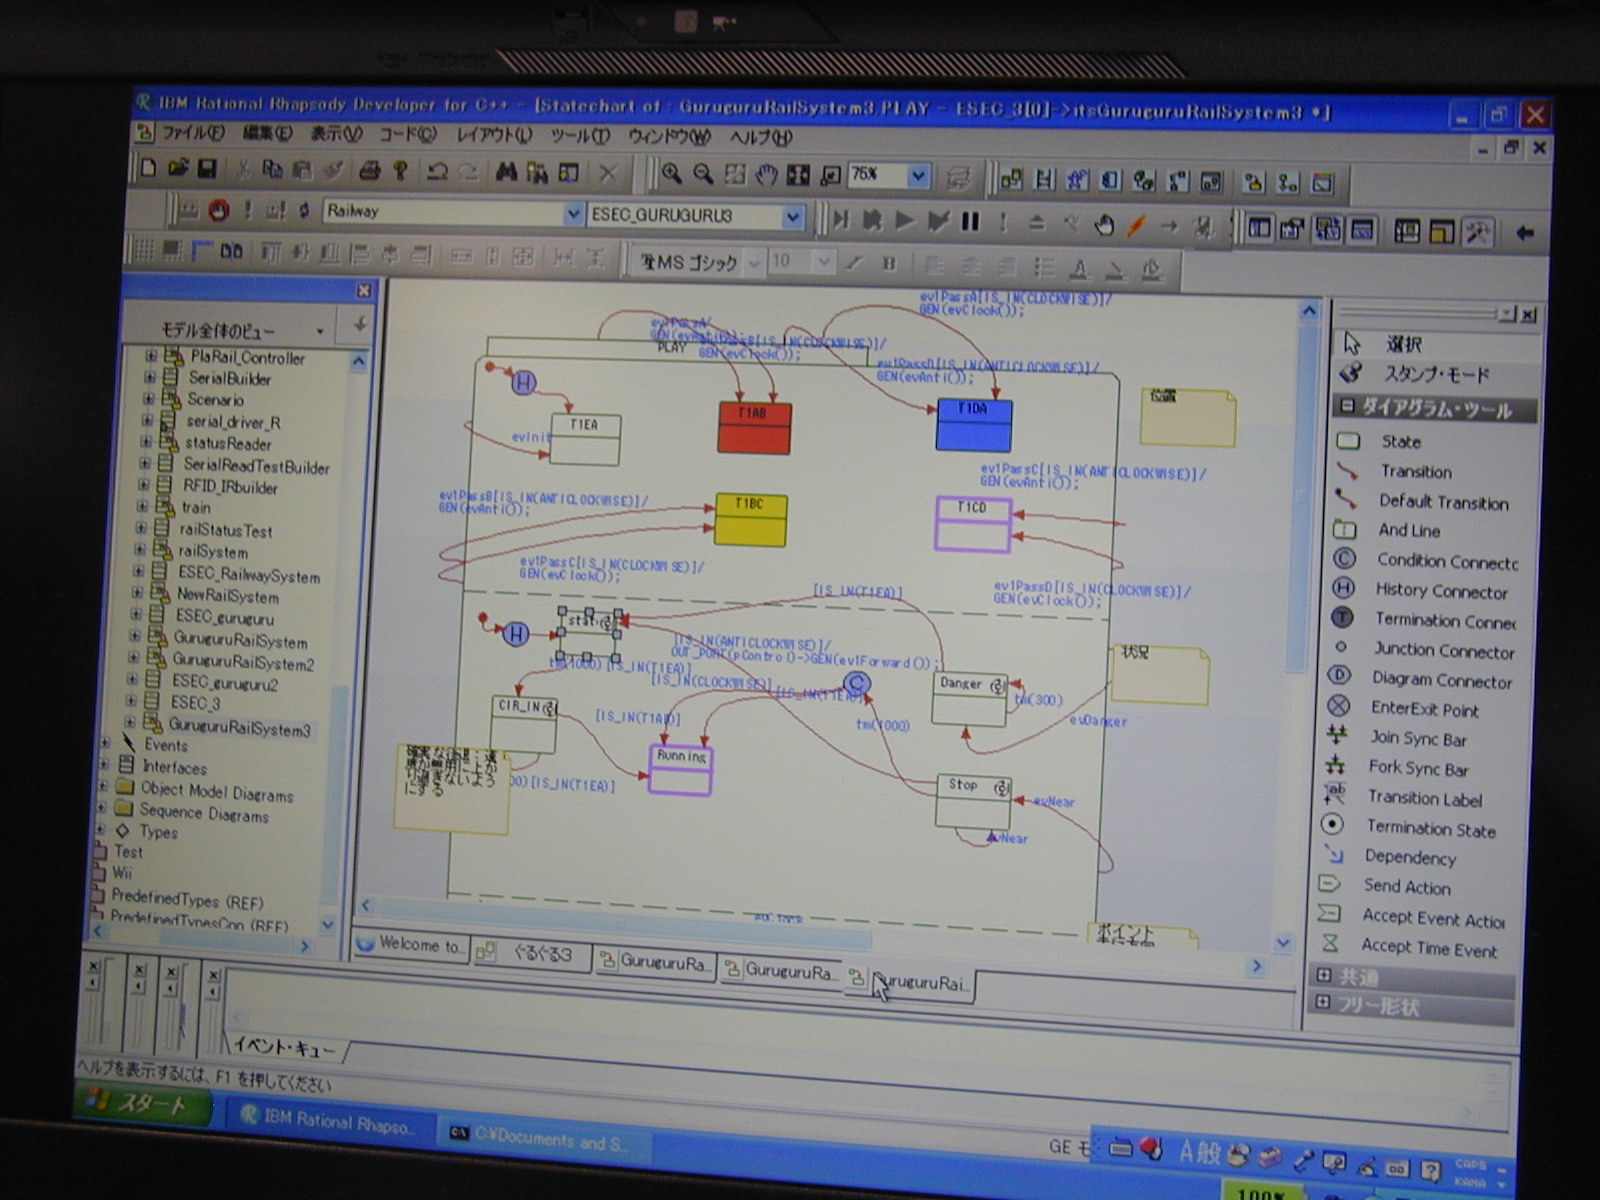The image size is (1600, 1200).
Task: Open the ESEC_GURUGURU3 configuration dropdown
Action: coord(793,217)
